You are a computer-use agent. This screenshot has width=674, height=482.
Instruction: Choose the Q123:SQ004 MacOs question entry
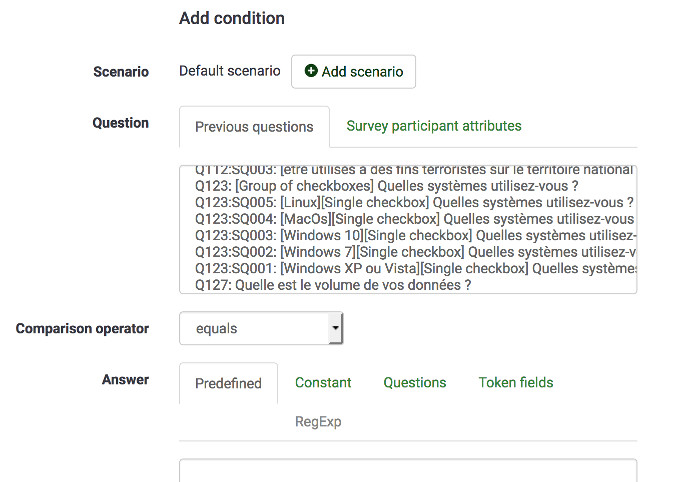(410, 219)
